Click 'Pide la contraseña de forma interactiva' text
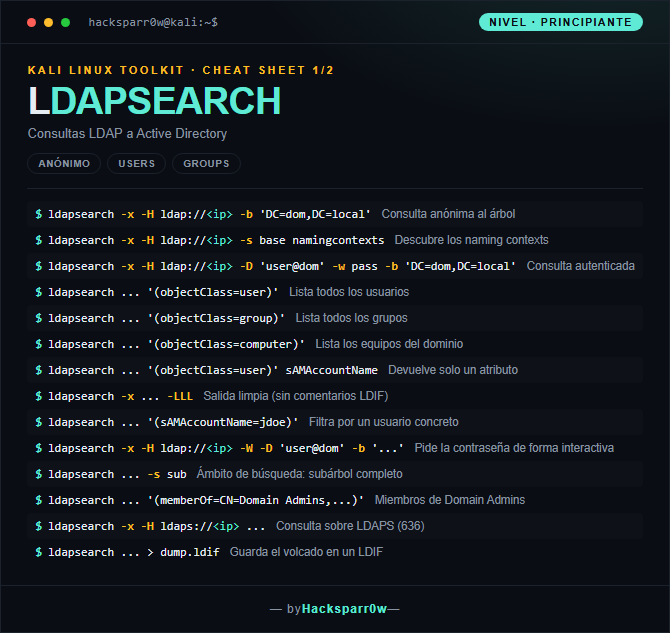 pos(514,448)
